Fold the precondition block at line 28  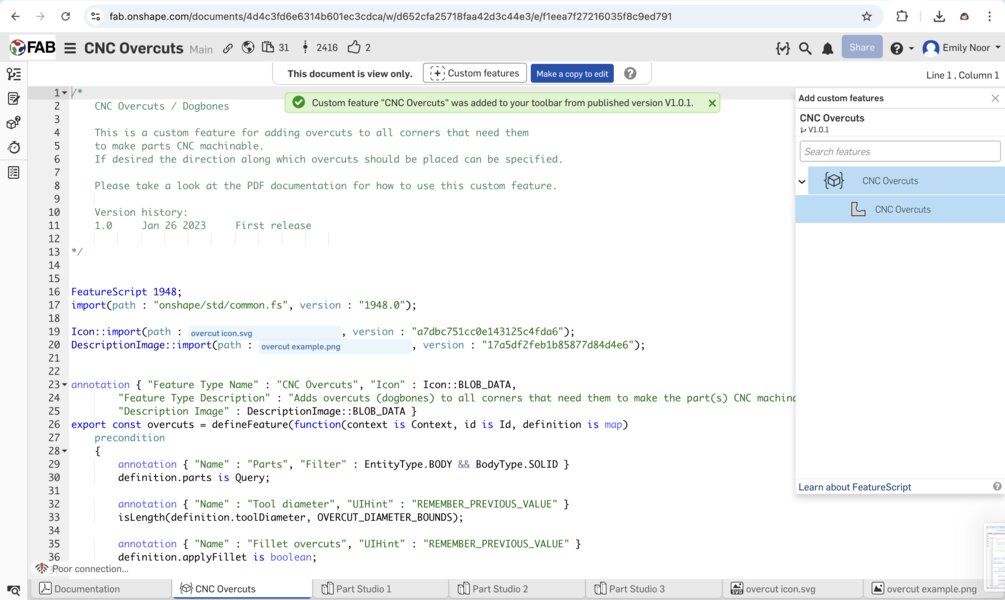[x=64, y=451]
